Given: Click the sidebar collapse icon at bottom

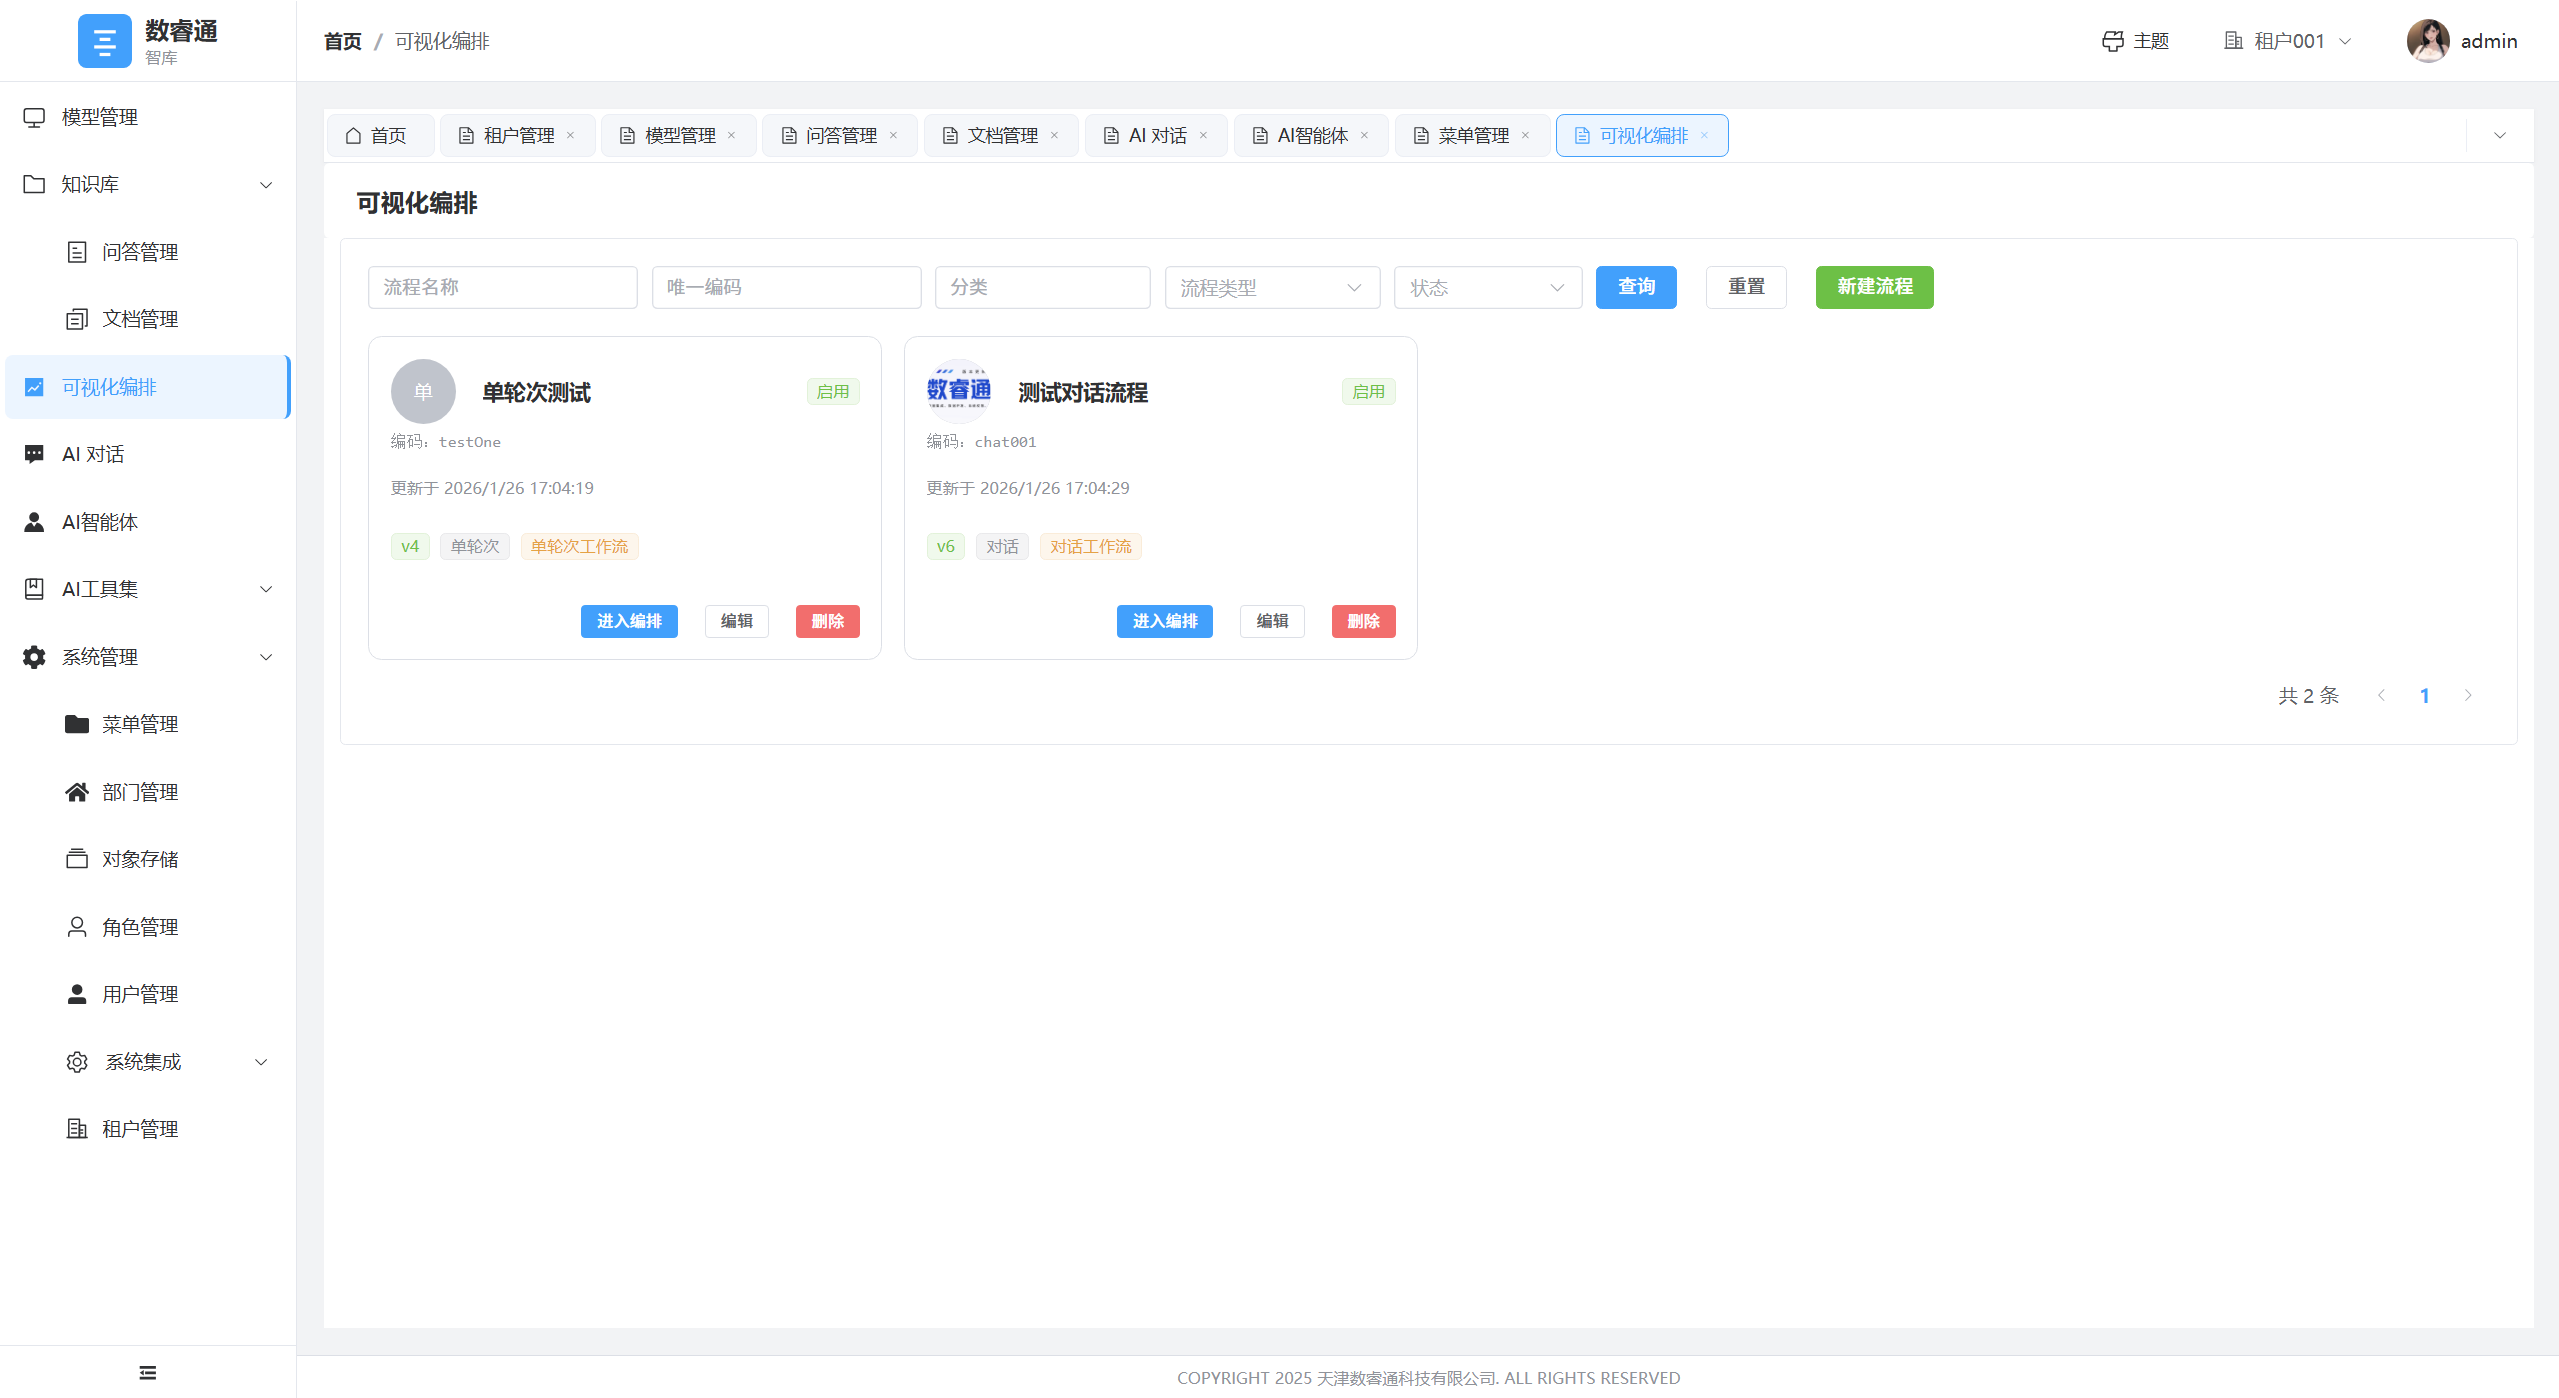Looking at the screenshot, I should point(148,1372).
